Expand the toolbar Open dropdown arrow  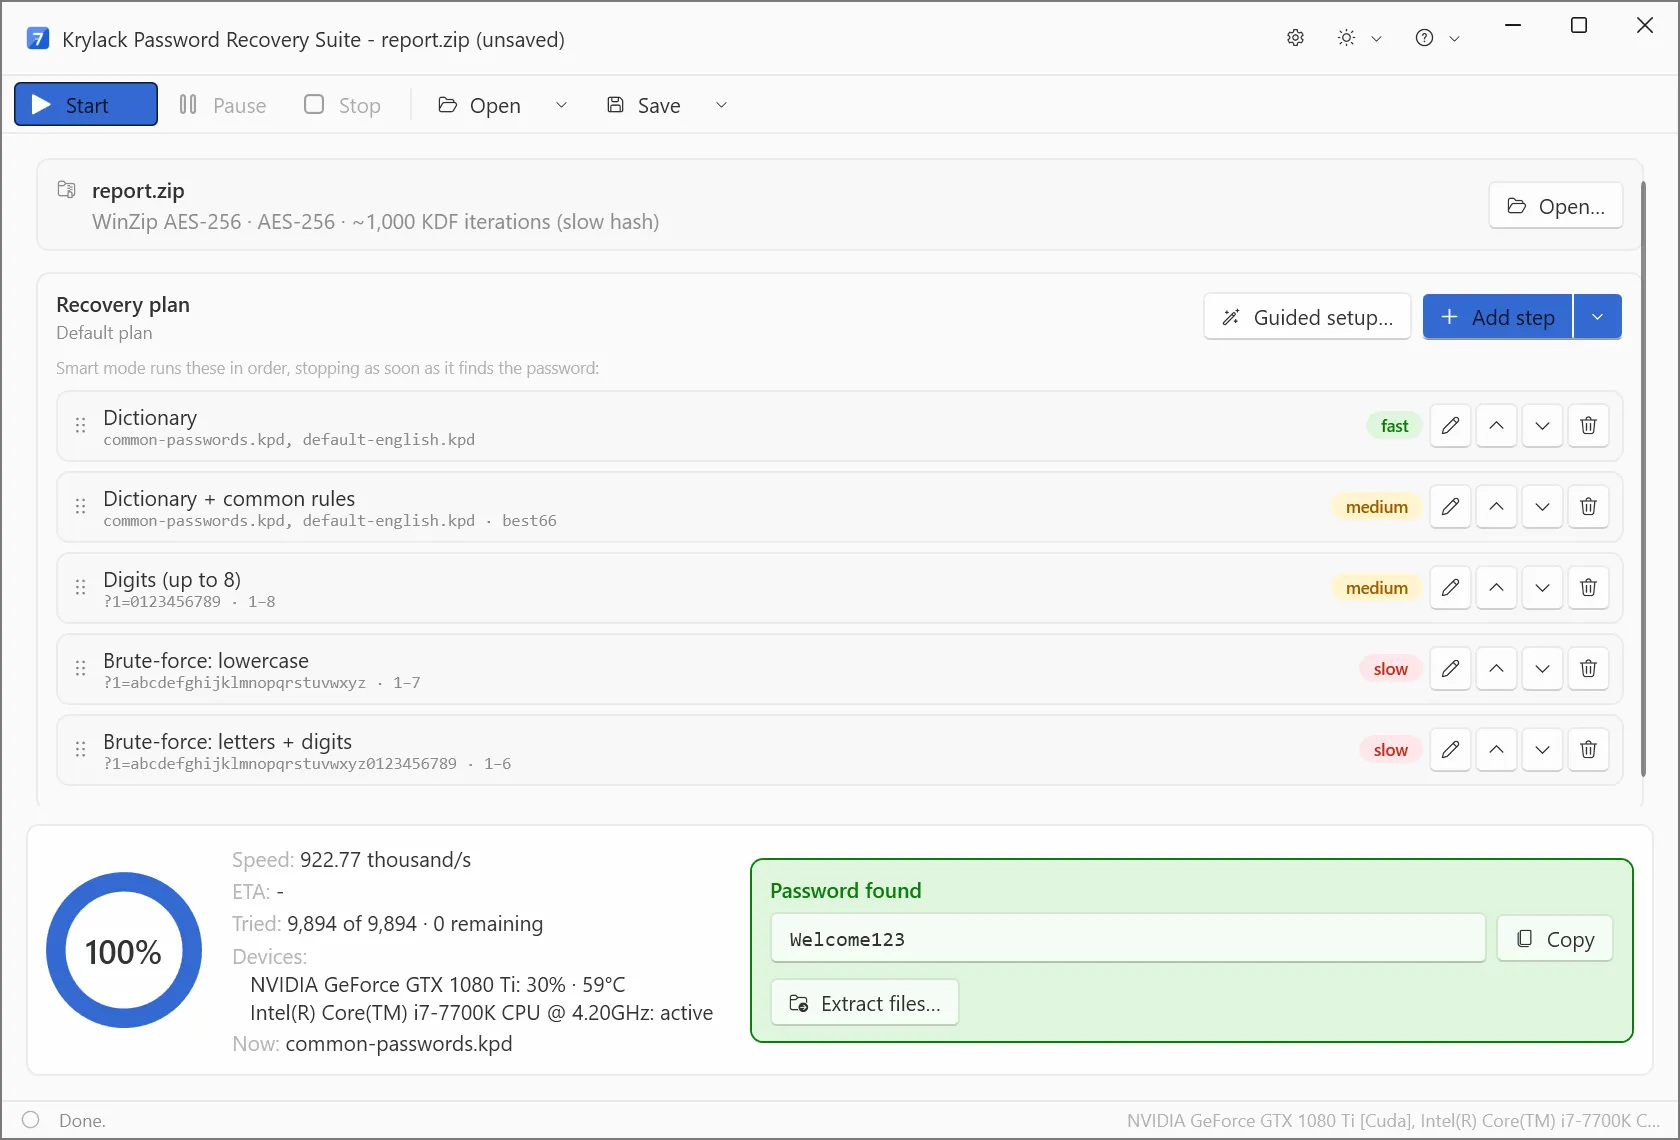pyautogui.click(x=561, y=105)
